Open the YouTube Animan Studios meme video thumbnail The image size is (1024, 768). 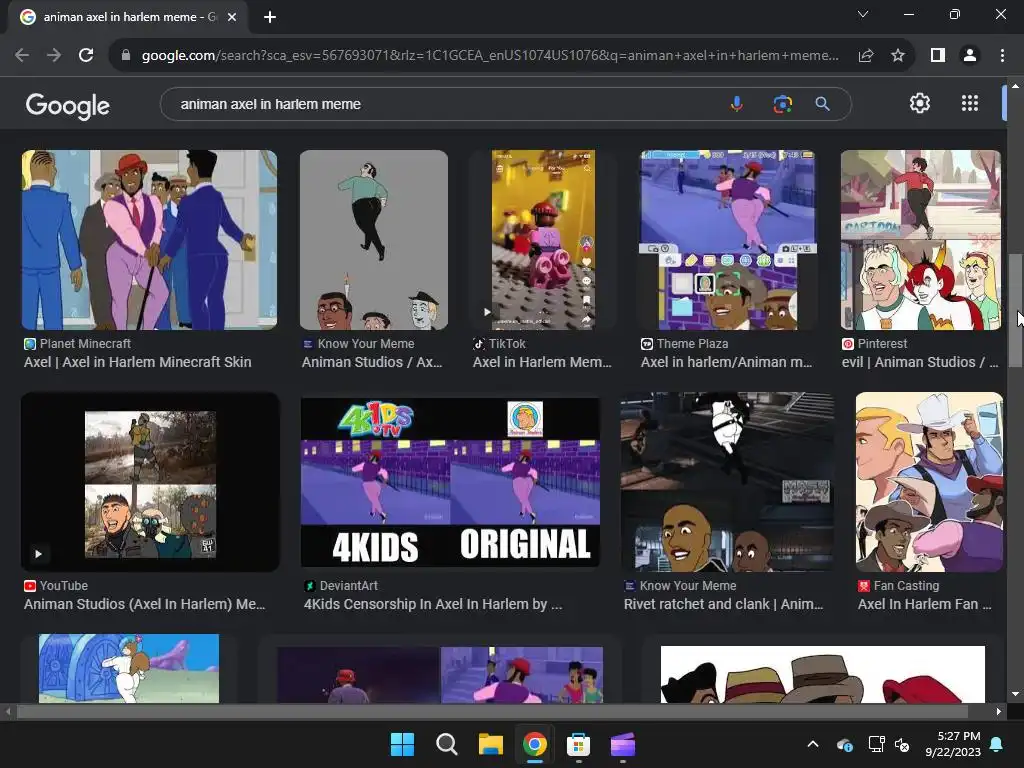pos(150,482)
